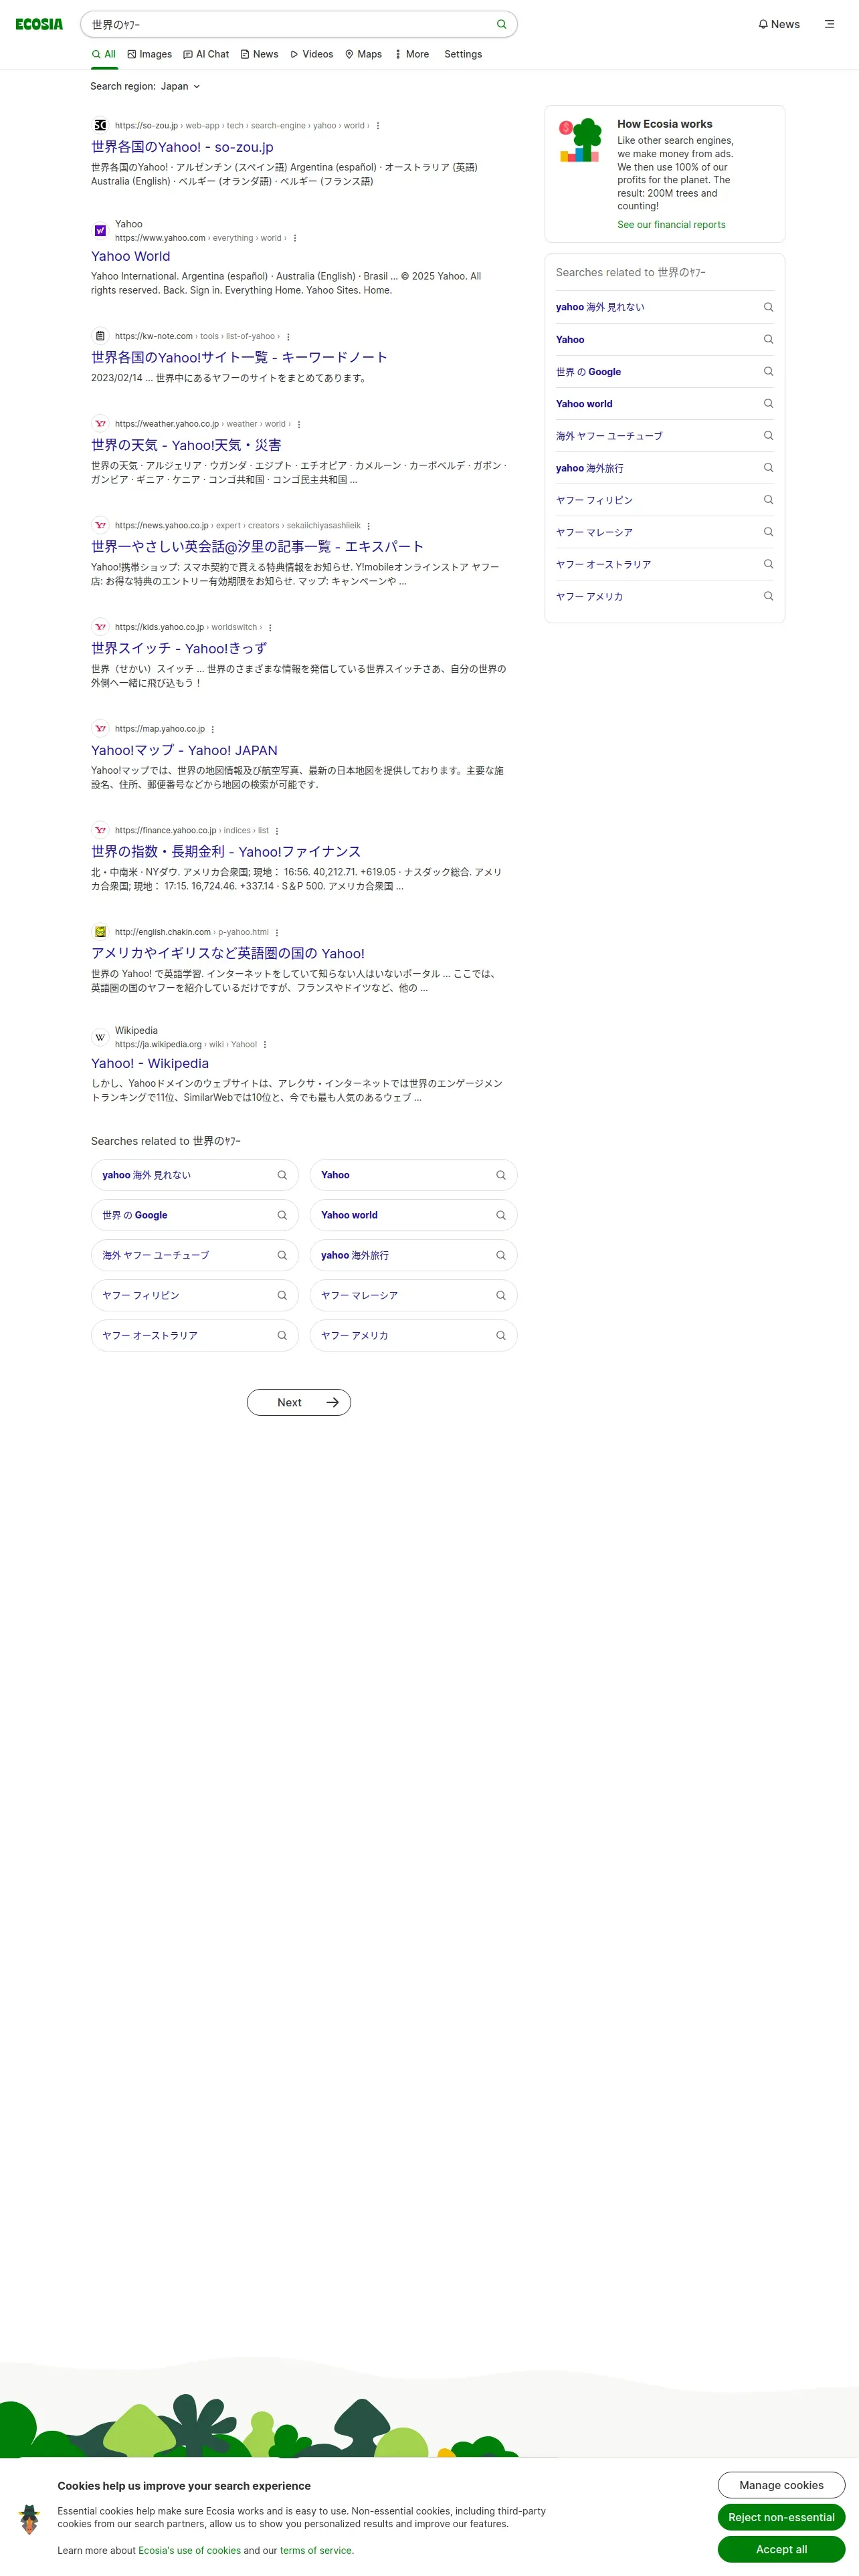Open more options for map.yahoo.co.jp result
Image resolution: width=859 pixels, height=2576 pixels.
[x=213, y=729]
